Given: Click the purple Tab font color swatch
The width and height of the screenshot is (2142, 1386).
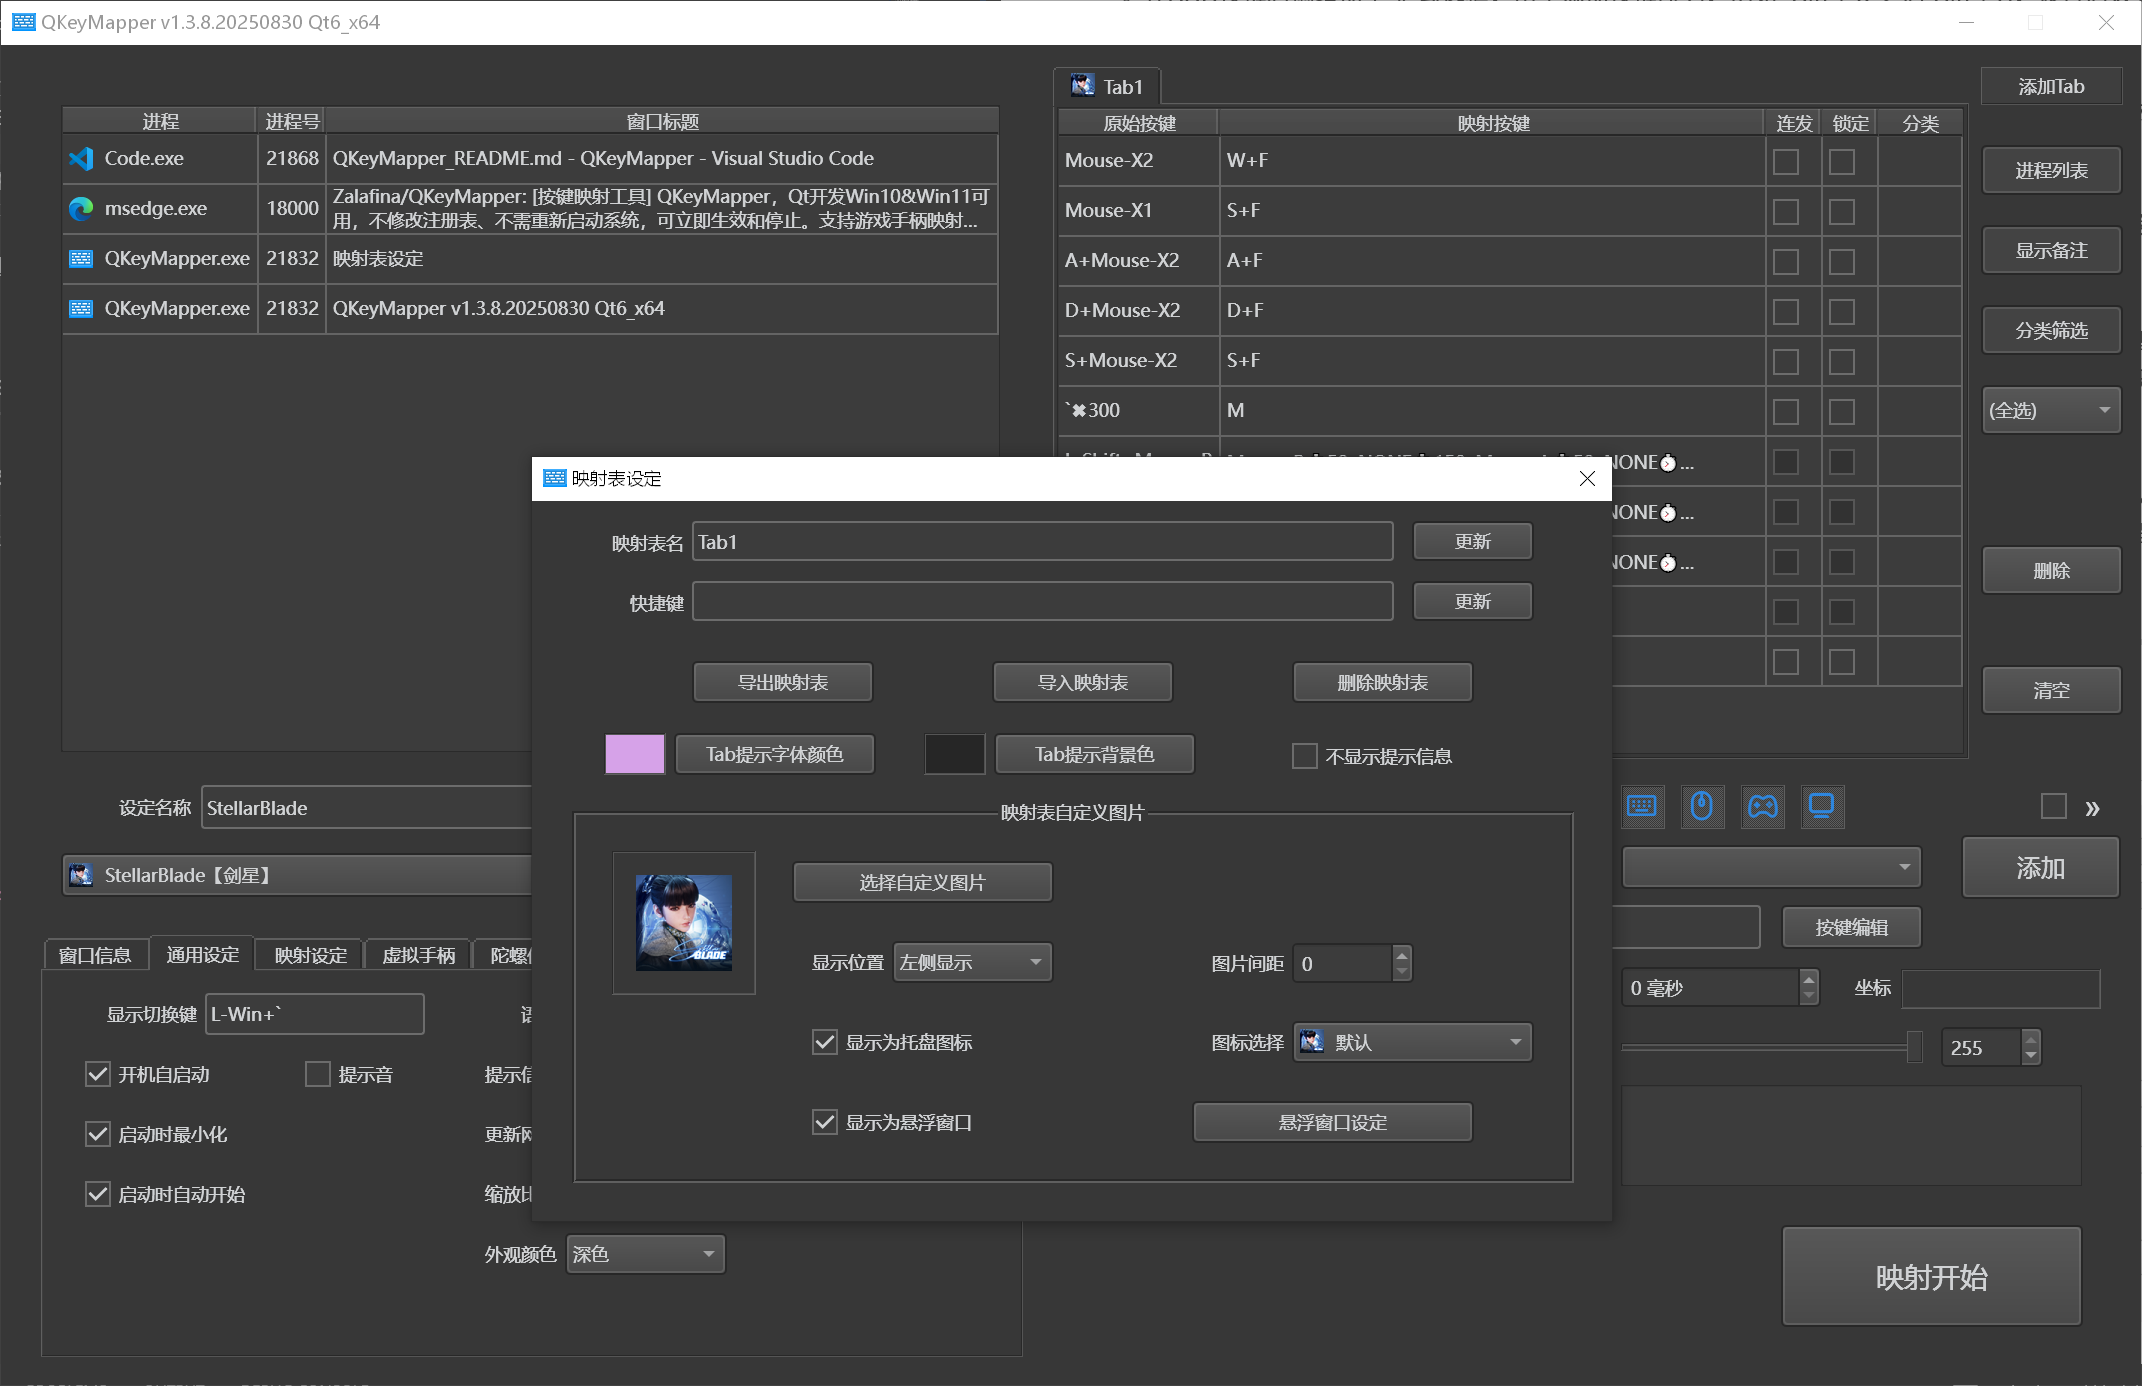Looking at the screenshot, I should [x=634, y=754].
